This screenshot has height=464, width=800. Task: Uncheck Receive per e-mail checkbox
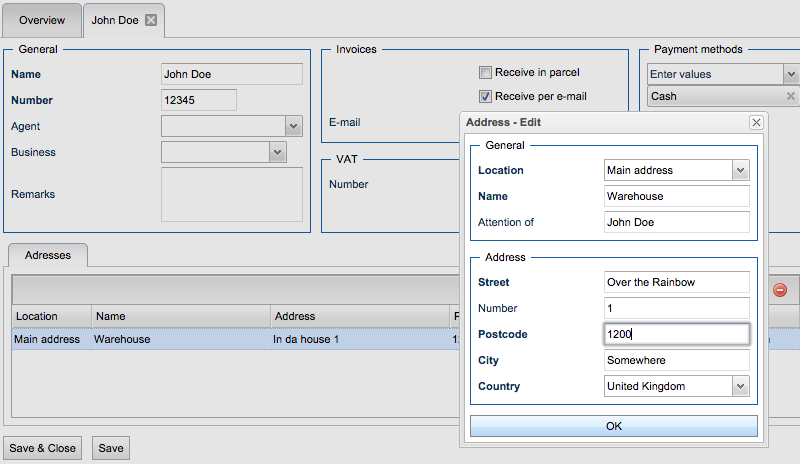[x=485, y=97]
